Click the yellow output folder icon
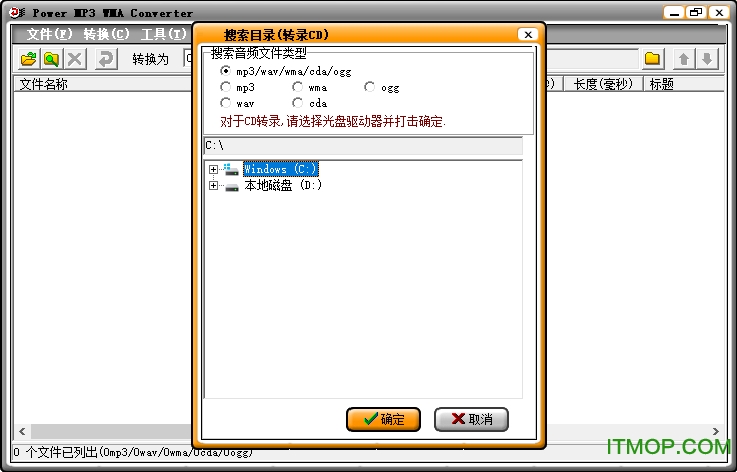 click(652, 59)
